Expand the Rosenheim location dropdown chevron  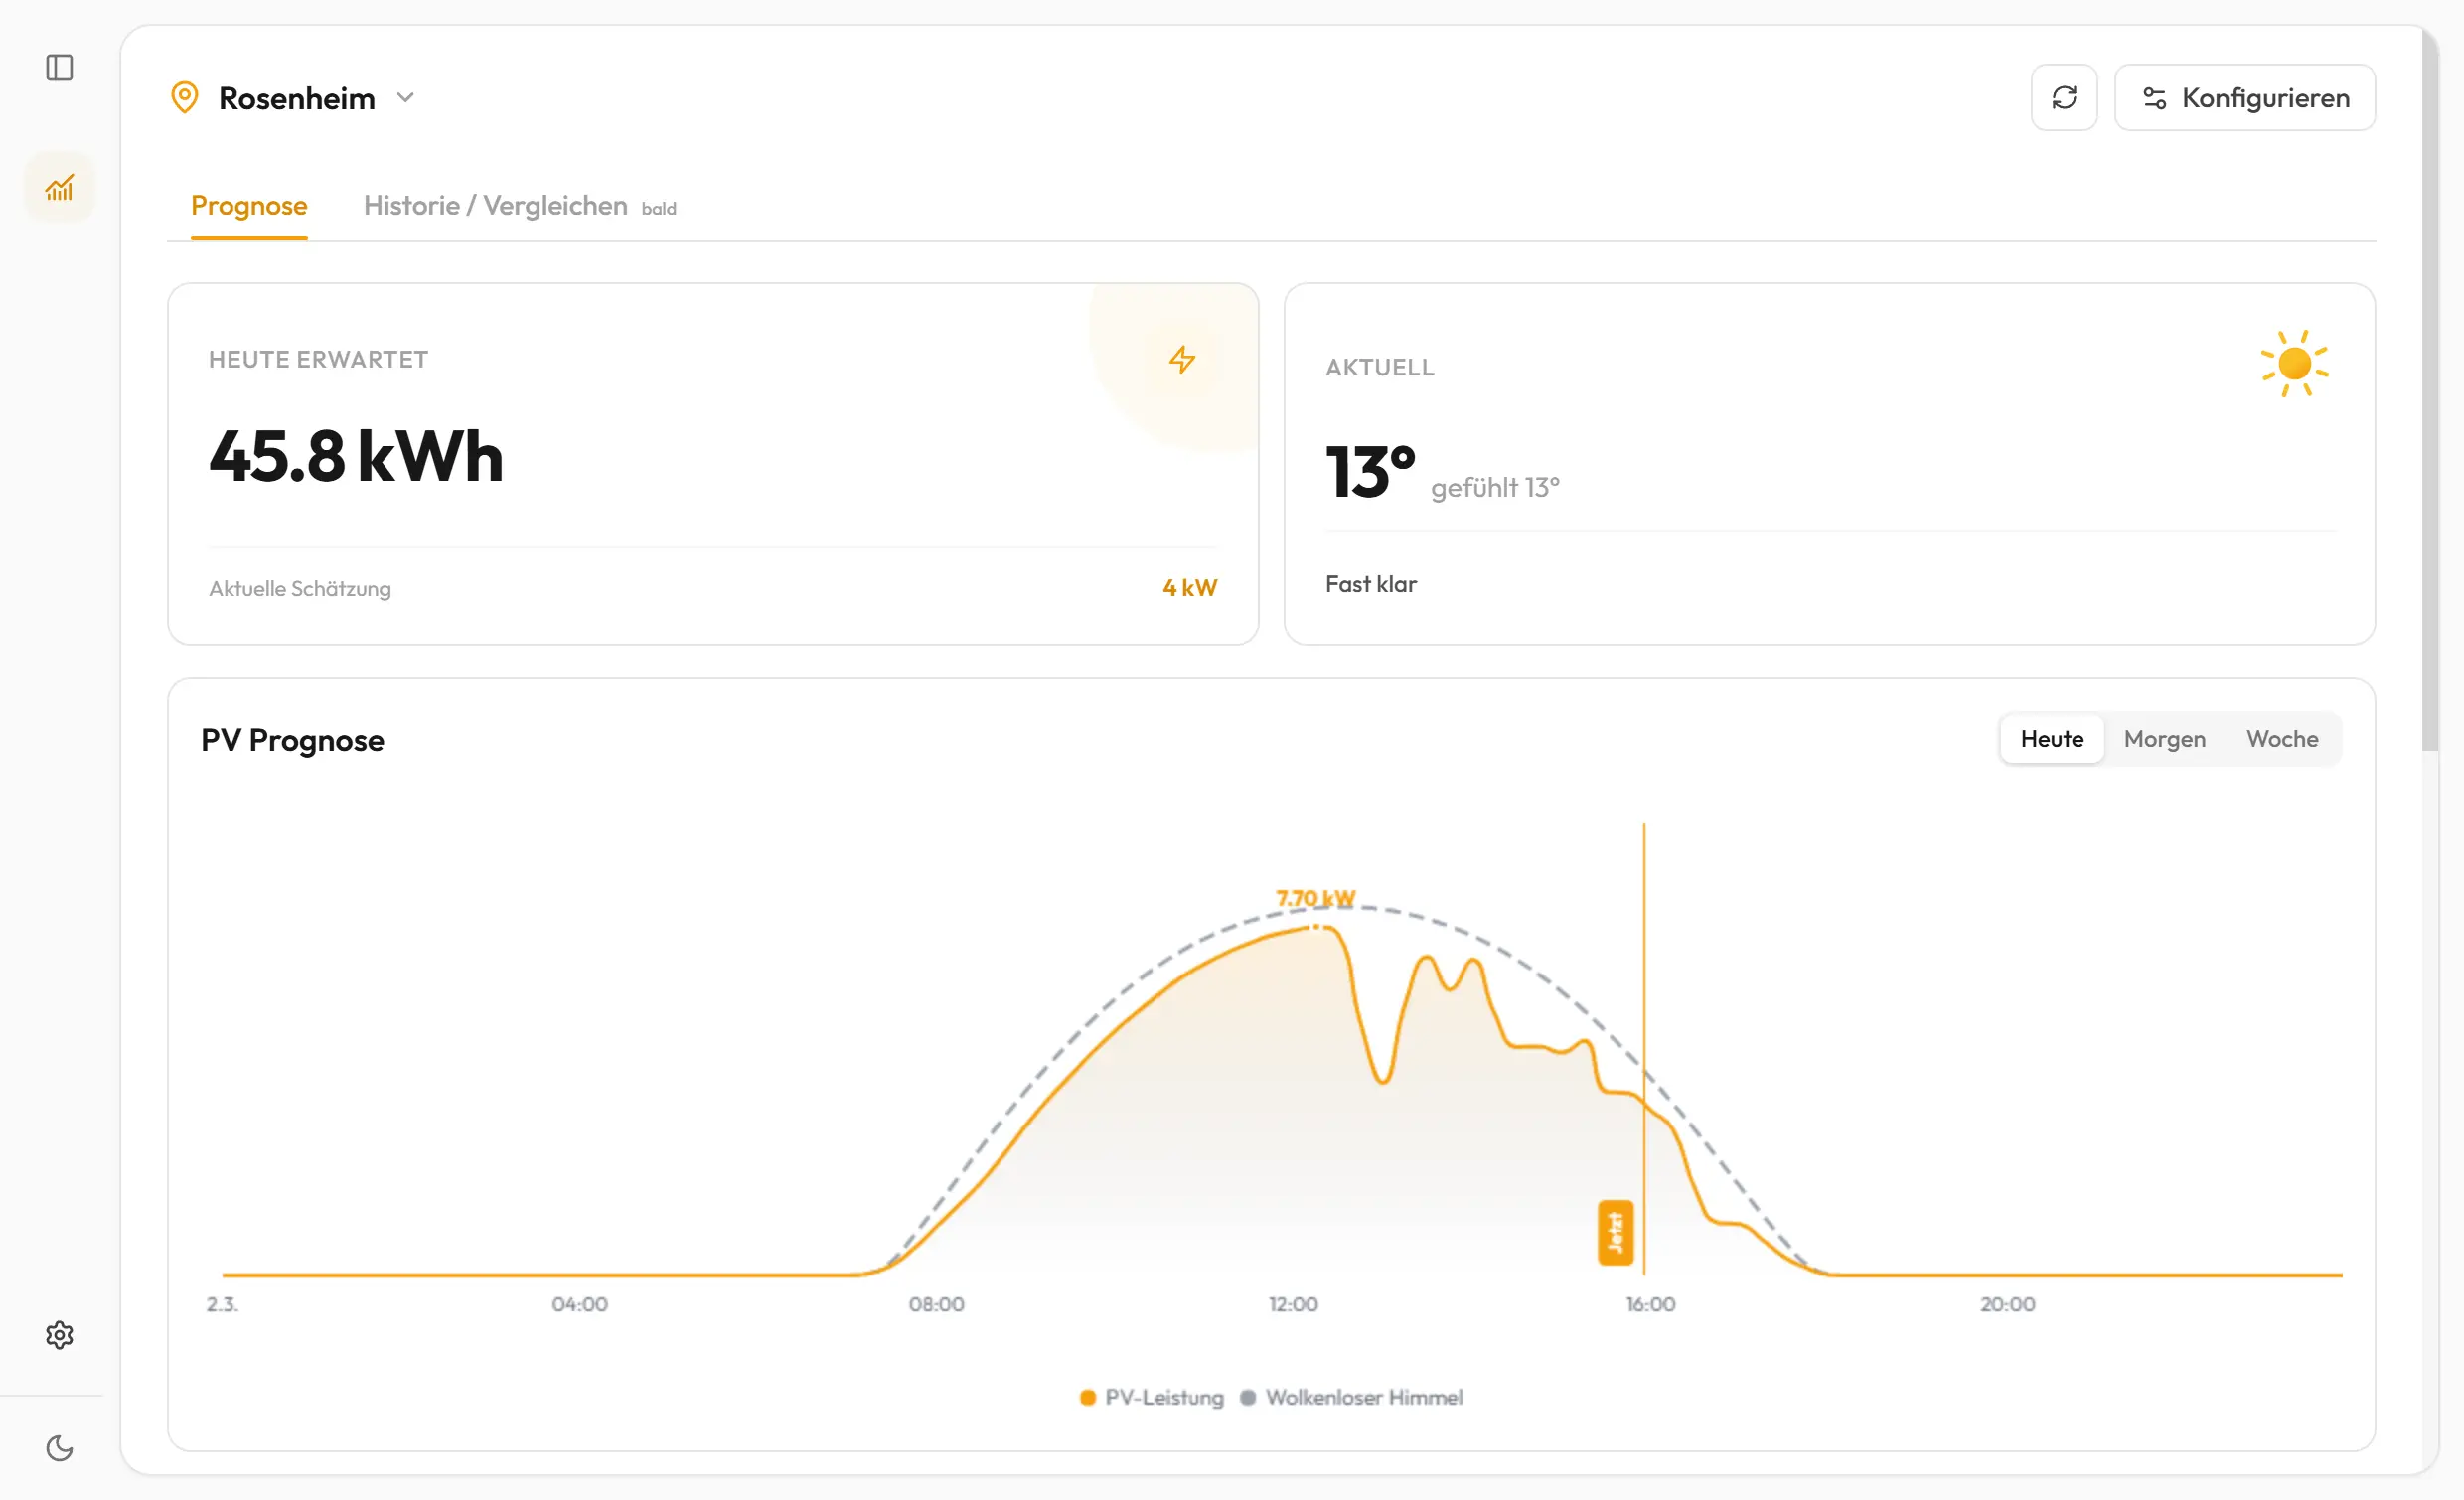tap(405, 98)
